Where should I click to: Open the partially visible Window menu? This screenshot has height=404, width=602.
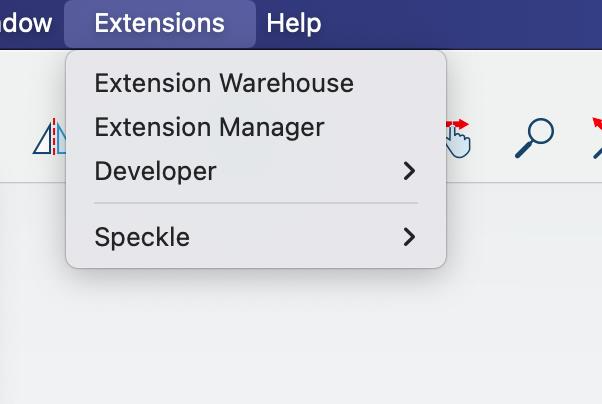coord(26,23)
